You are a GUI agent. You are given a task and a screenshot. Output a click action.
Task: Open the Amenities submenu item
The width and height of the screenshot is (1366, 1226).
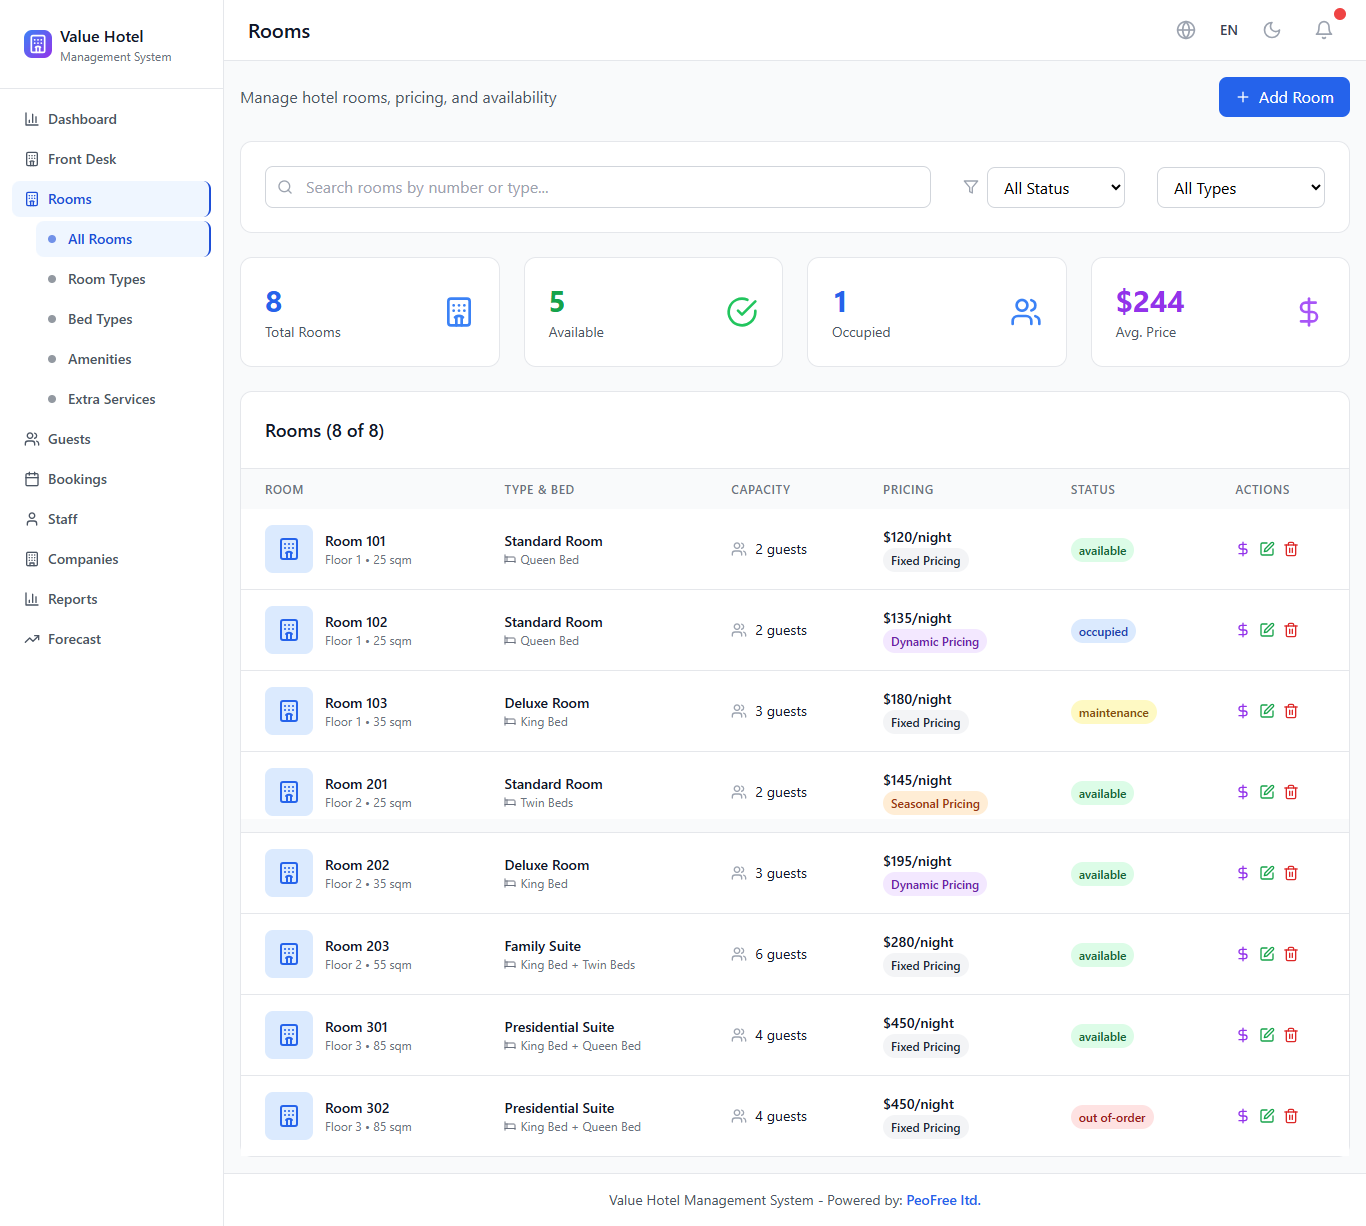coord(99,359)
